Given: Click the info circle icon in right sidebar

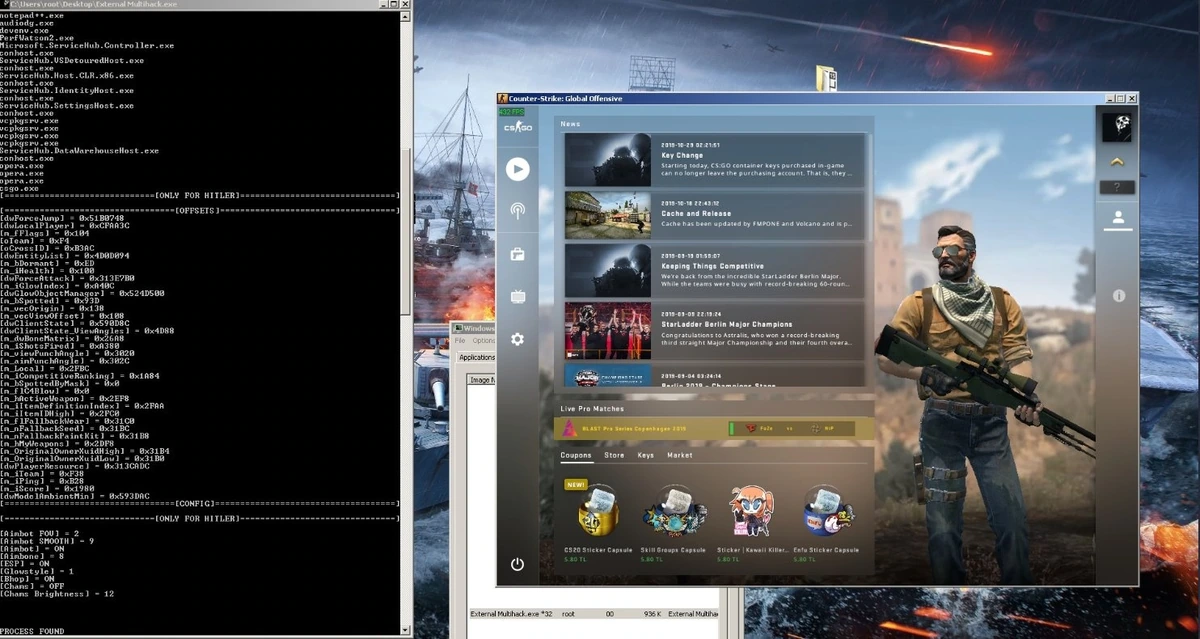Looking at the screenshot, I should click(1118, 296).
